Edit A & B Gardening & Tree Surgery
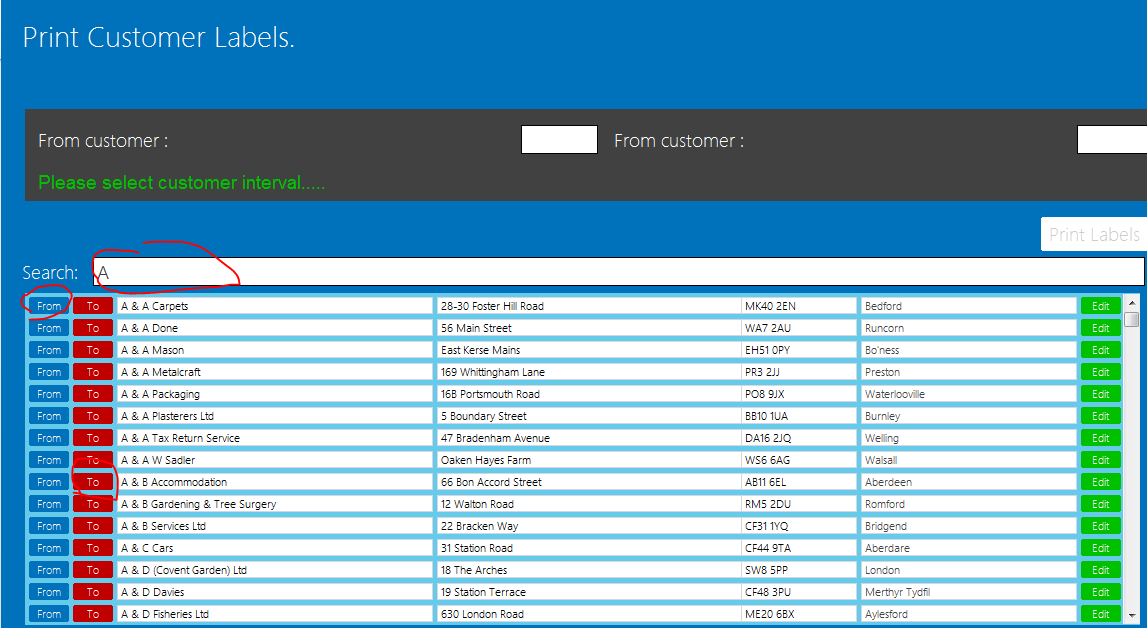The width and height of the screenshot is (1147, 628). 1101,504
